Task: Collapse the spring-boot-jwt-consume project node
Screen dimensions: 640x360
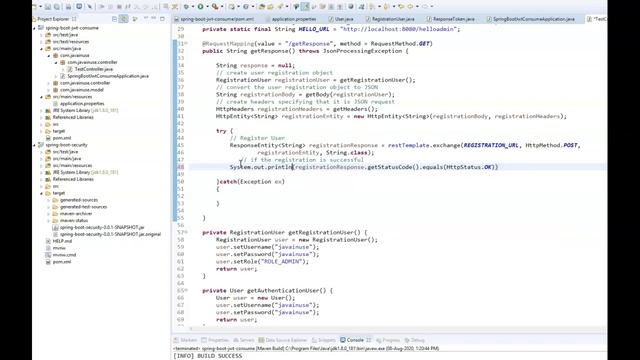Action: 34,28
